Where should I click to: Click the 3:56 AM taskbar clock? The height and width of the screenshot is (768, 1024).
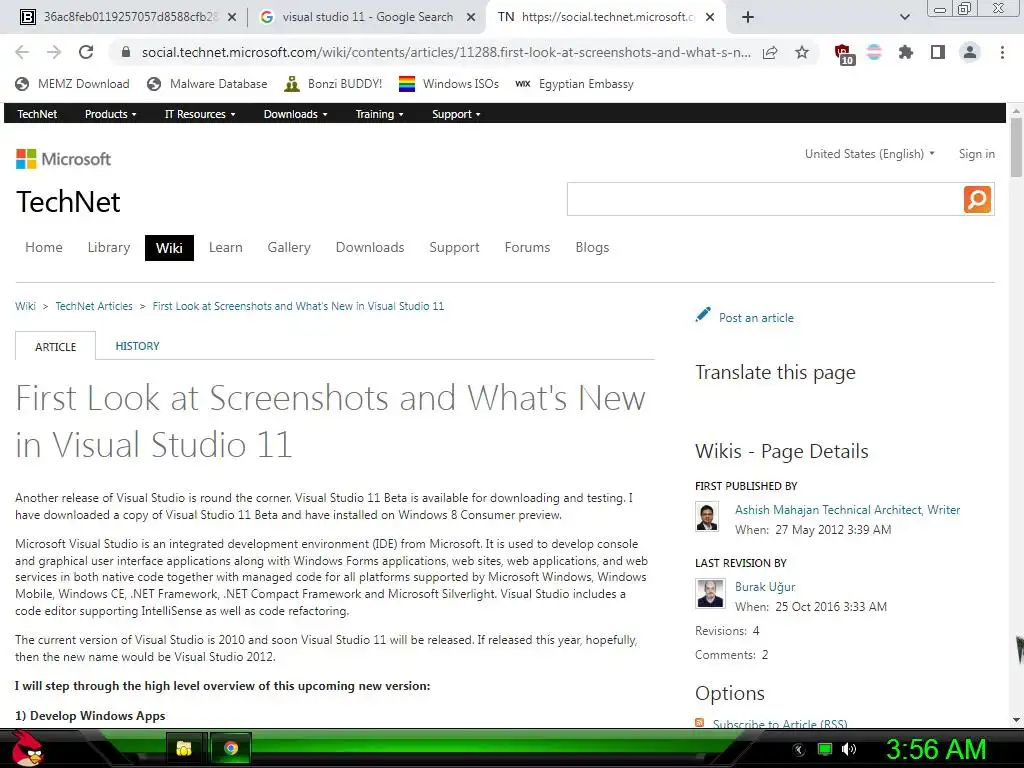click(x=935, y=749)
